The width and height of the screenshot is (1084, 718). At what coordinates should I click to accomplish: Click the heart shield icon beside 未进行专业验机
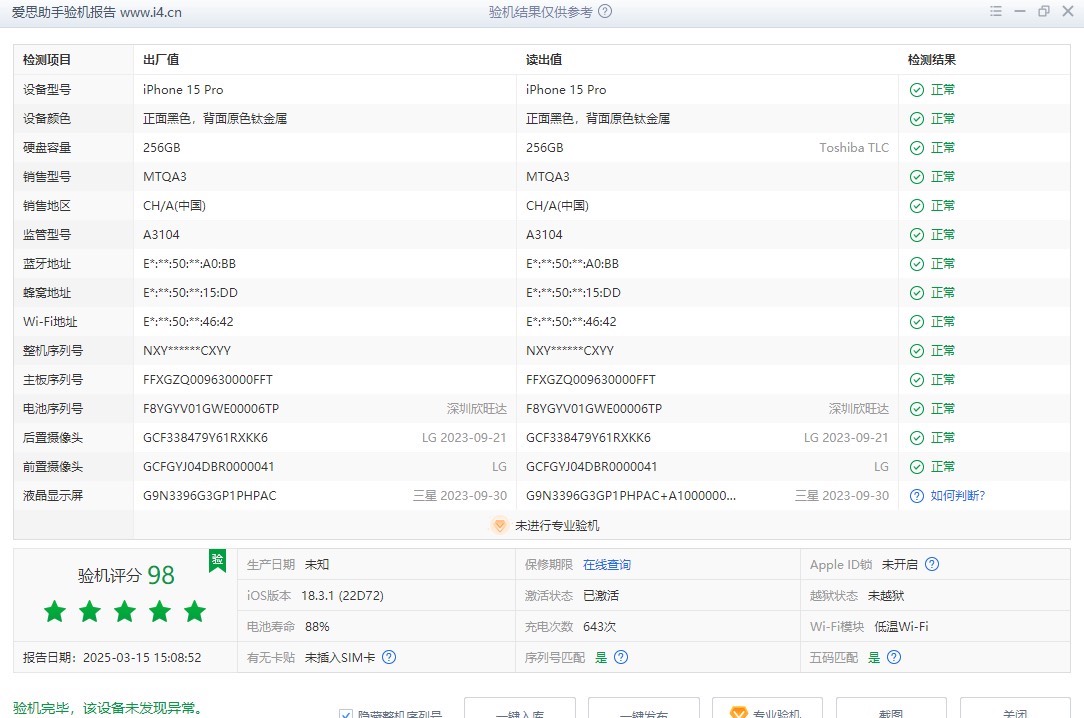pyautogui.click(x=499, y=525)
